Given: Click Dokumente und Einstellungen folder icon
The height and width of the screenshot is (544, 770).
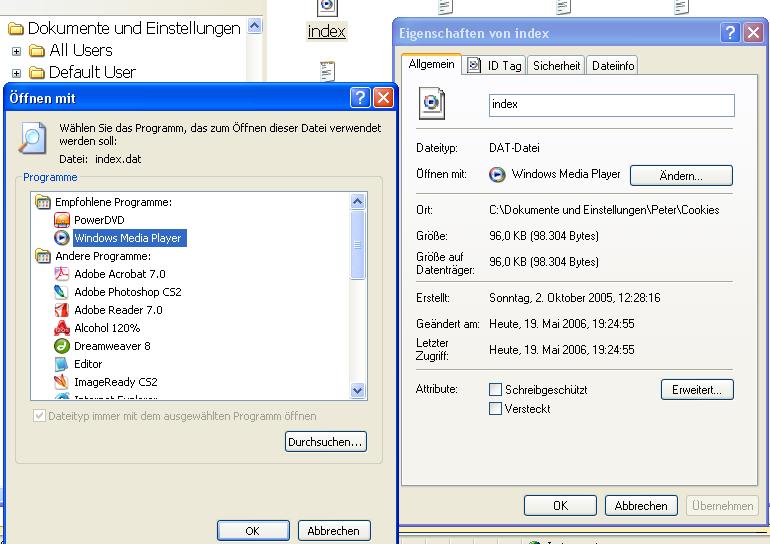Looking at the screenshot, I should (x=16, y=29).
